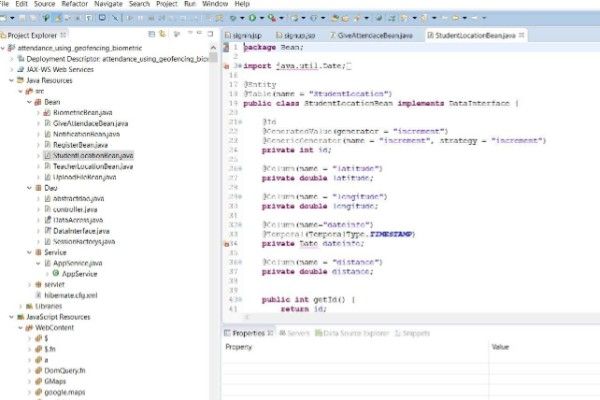Open the Debug button dropdown arrow

pos(242,18)
